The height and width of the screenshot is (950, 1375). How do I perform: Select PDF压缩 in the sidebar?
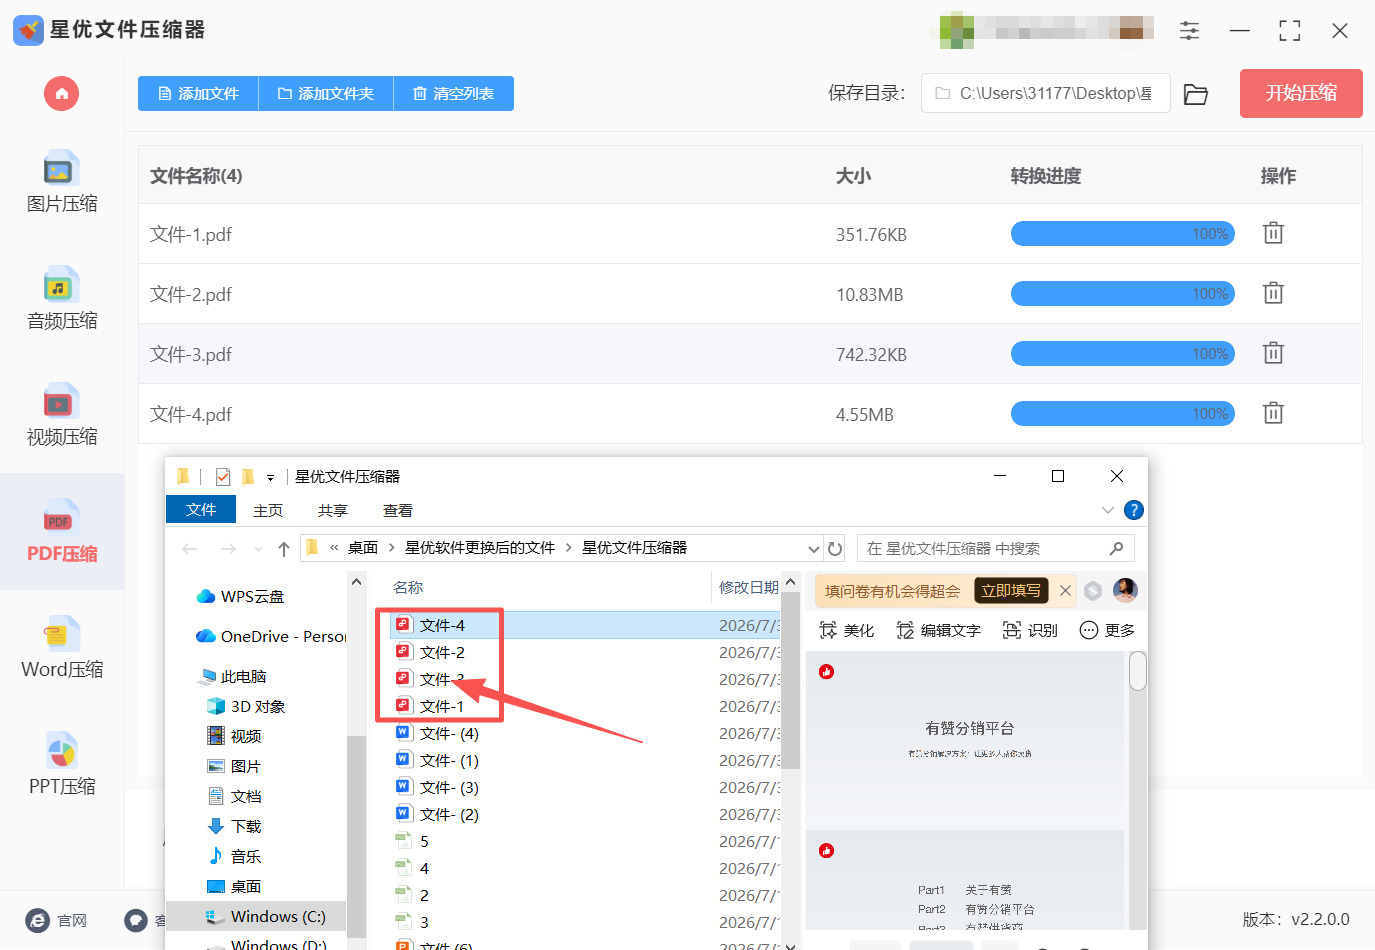click(x=62, y=532)
